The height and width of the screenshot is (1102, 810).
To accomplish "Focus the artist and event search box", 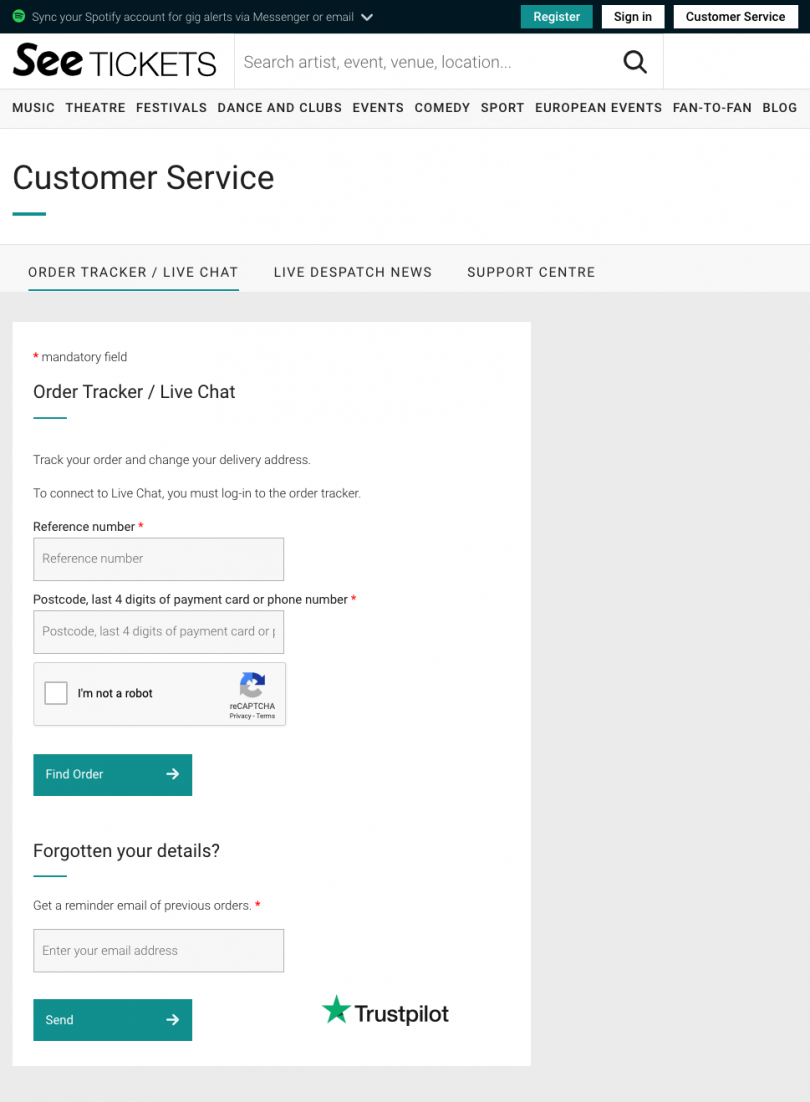I will pyautogui.click(x=429, y=62).
